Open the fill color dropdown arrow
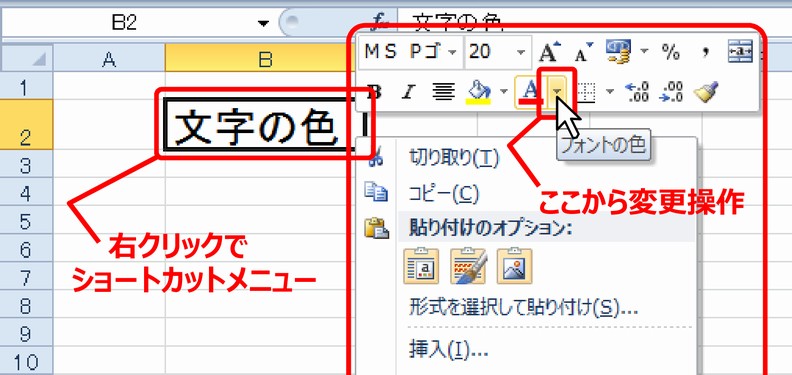Viewport: 792px width, 375px height. click(503, 92)
